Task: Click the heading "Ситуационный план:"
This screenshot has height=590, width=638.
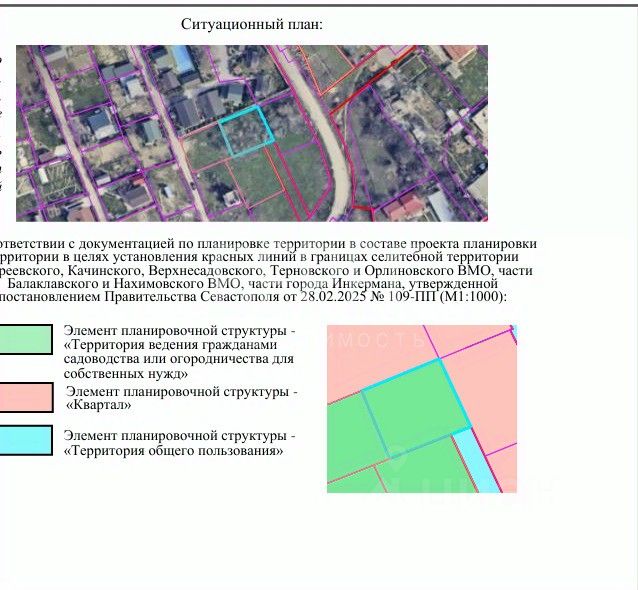Action: pos(251,24)
